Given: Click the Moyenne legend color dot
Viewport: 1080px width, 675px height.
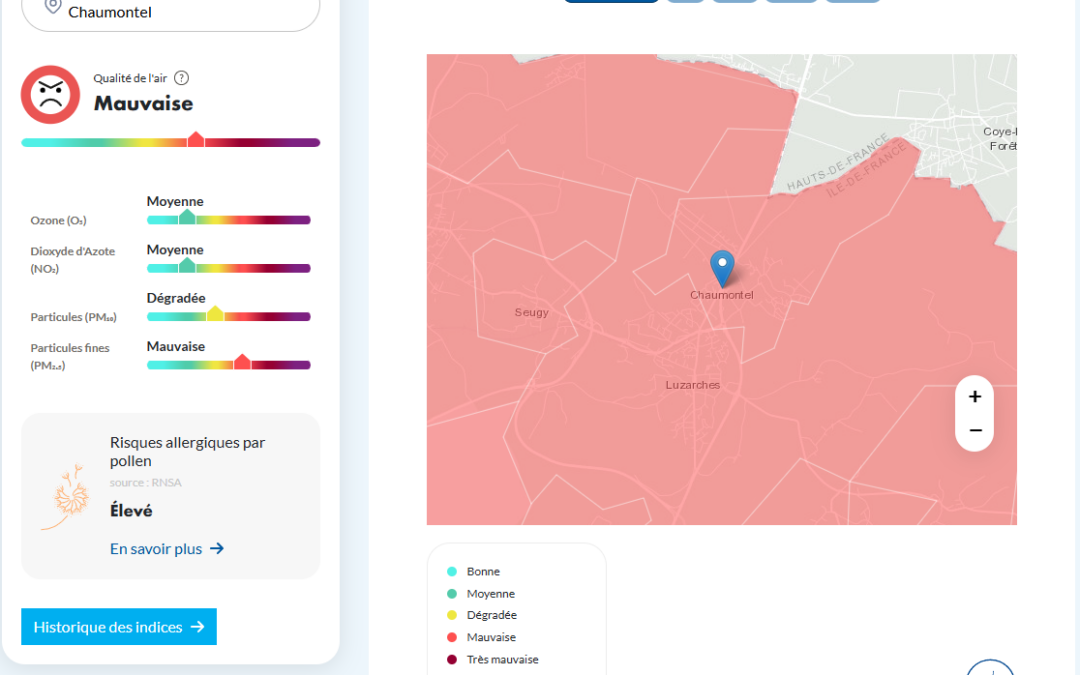Looking at the screenshot, I should click(x=452, y=594).
